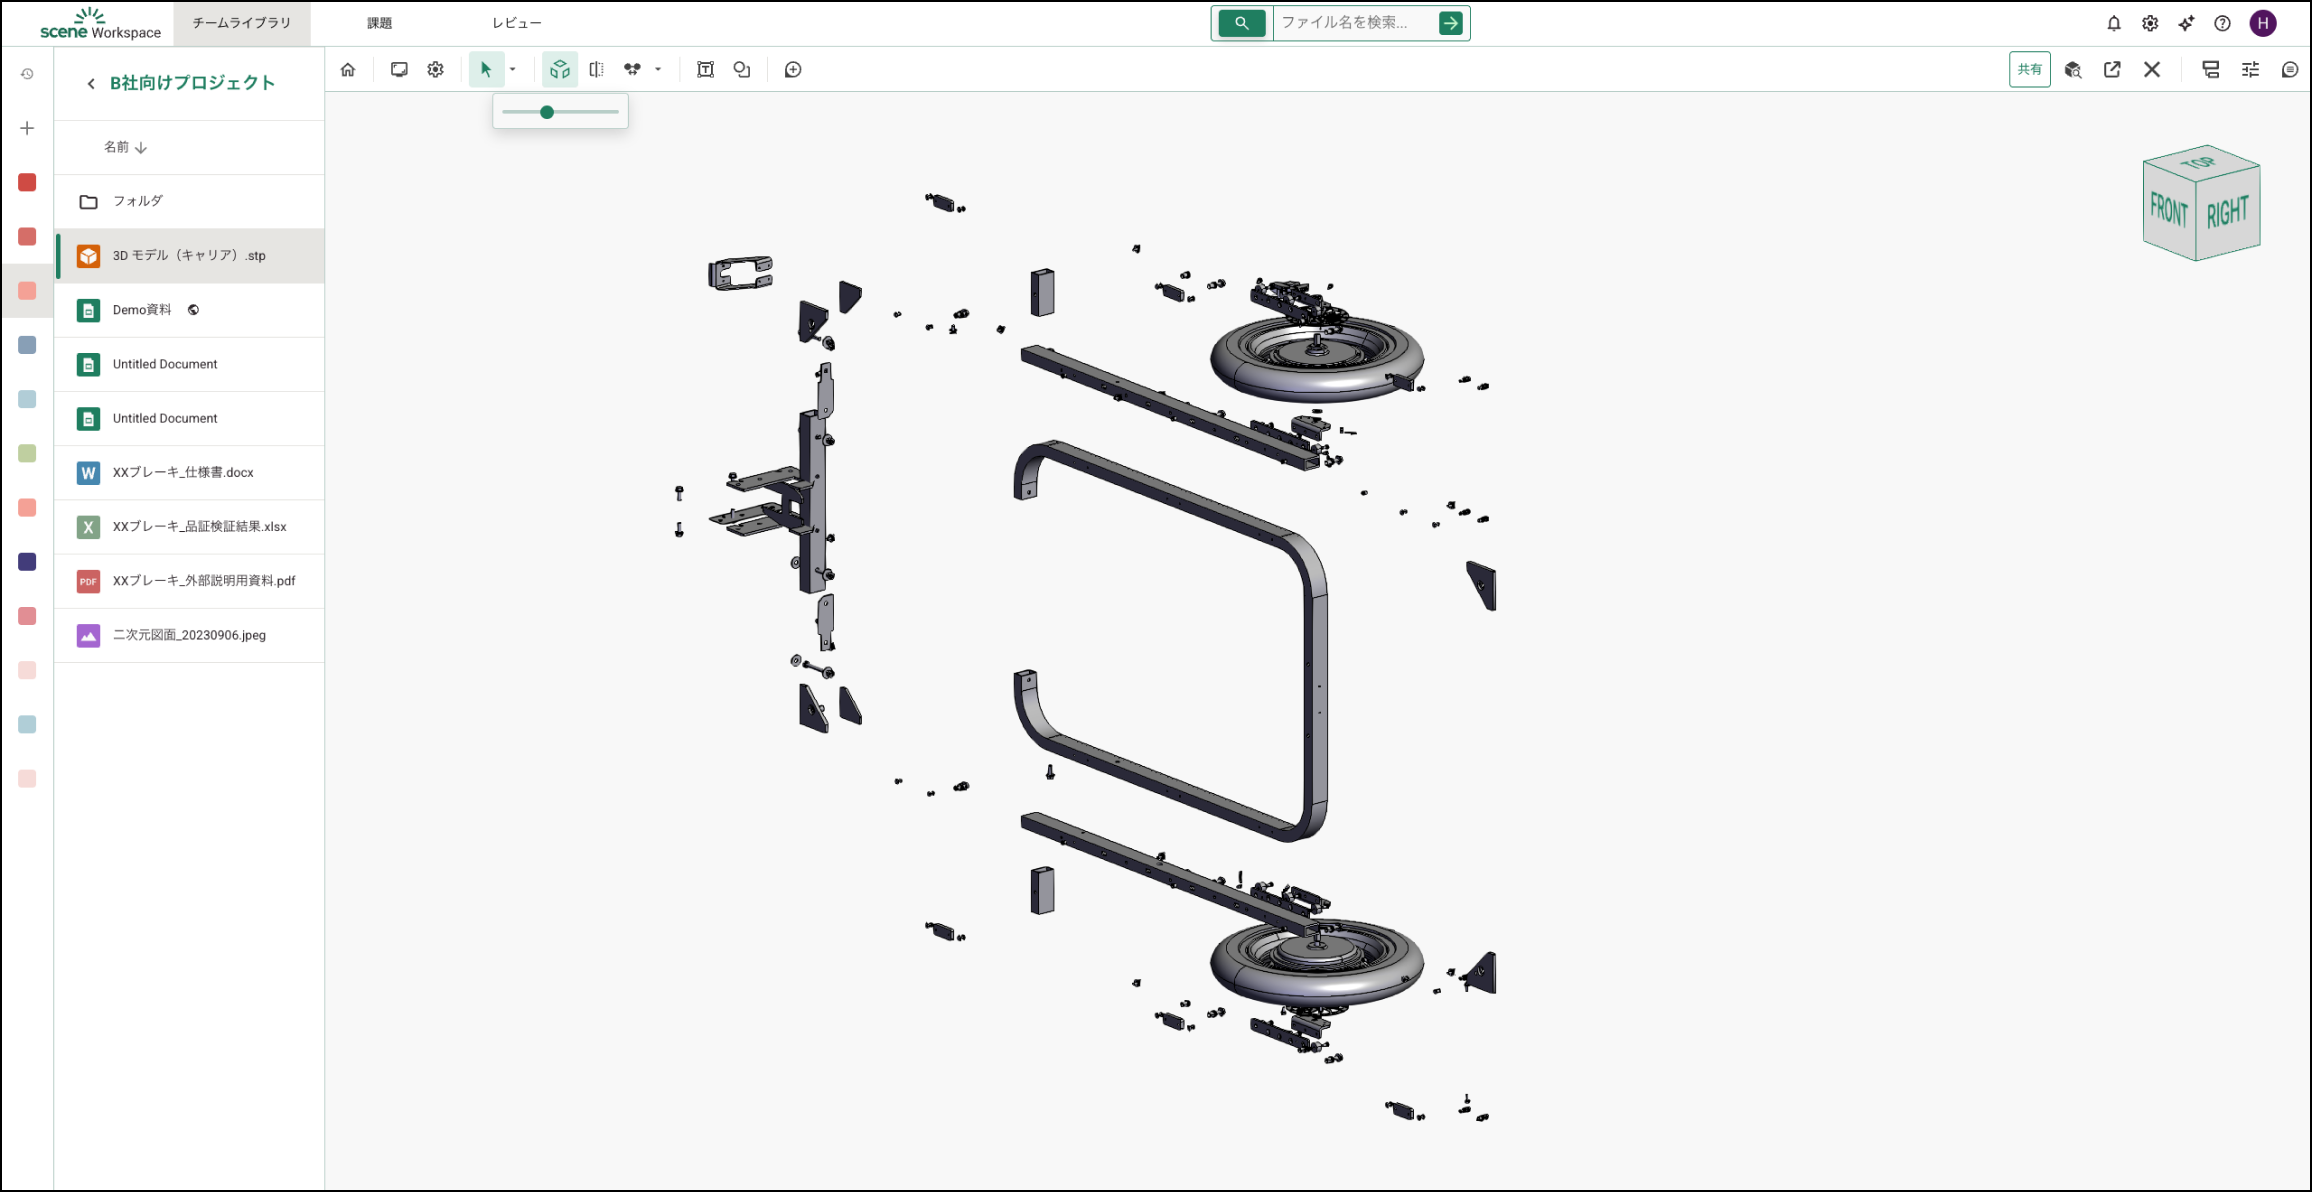This screenshot has height=1192, width=2312.
Task: Expand the selection tool dropdown arrow
Action: click(513, 70)
